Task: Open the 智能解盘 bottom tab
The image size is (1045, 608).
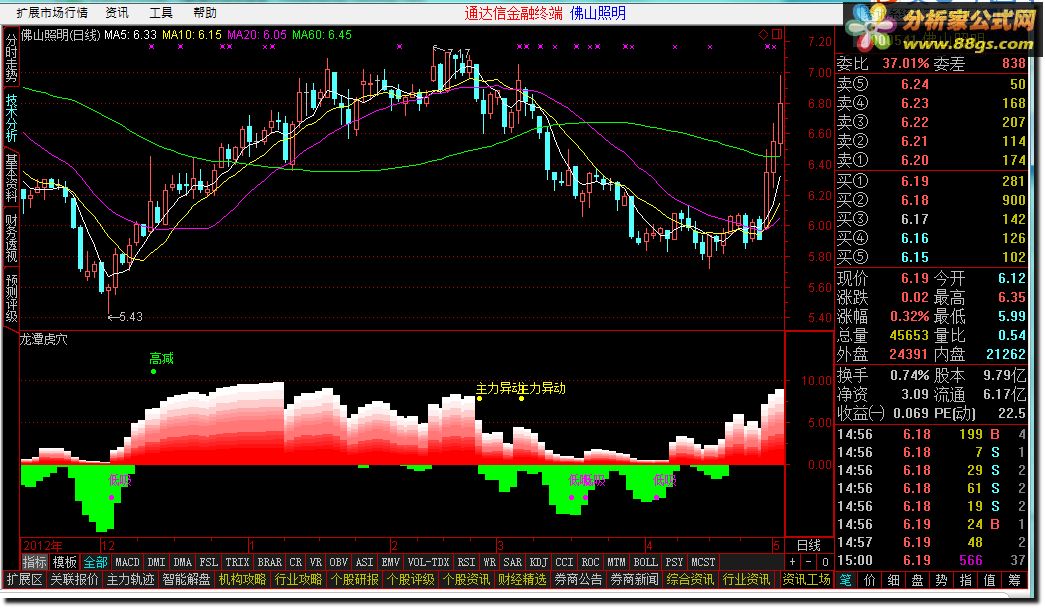Action: point(187,579)
